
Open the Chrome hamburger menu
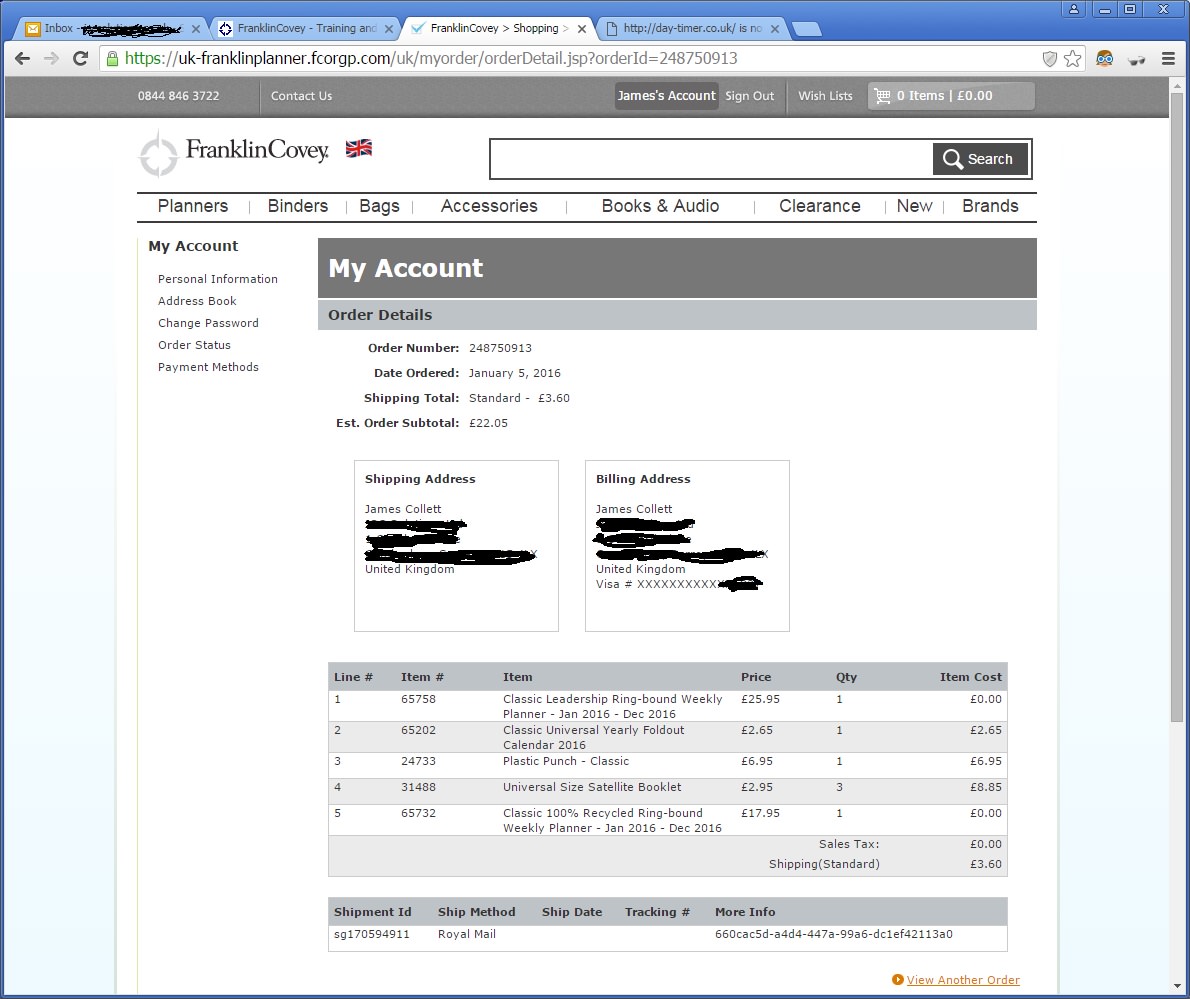pos(1168,59)
